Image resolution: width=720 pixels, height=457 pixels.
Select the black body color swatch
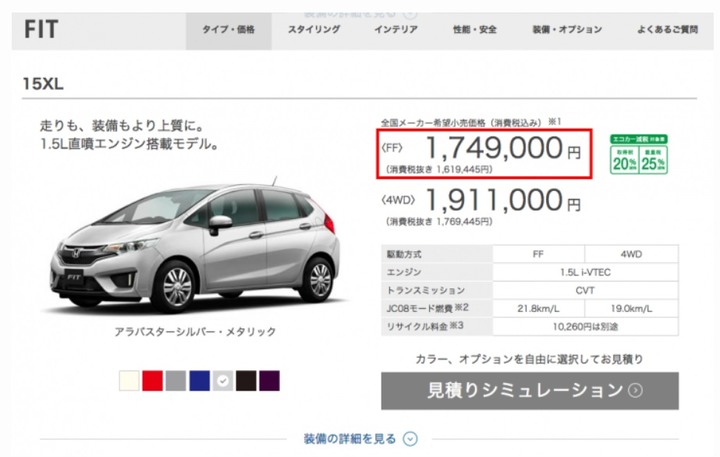pyautogui.click(x=246, y=381)
